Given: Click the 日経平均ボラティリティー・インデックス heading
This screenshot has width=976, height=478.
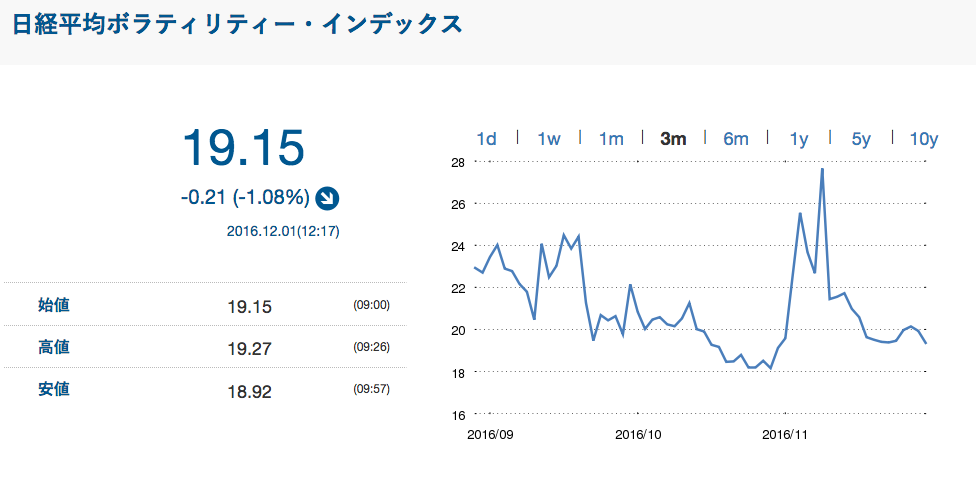Looking at the screenshot, I should (238, 24).
